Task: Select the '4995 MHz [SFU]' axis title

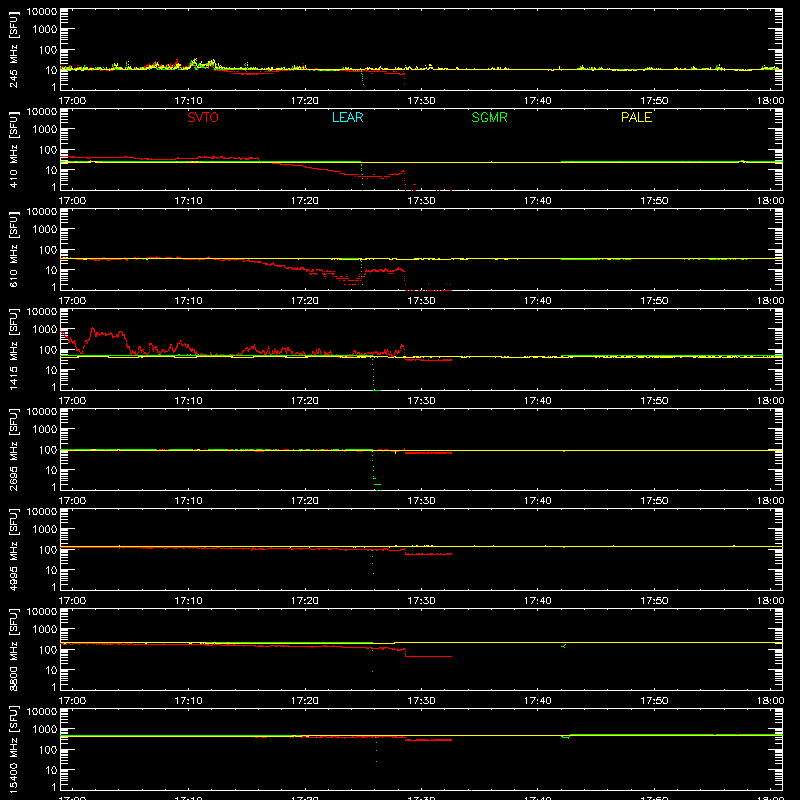Action: pos(13,549)
